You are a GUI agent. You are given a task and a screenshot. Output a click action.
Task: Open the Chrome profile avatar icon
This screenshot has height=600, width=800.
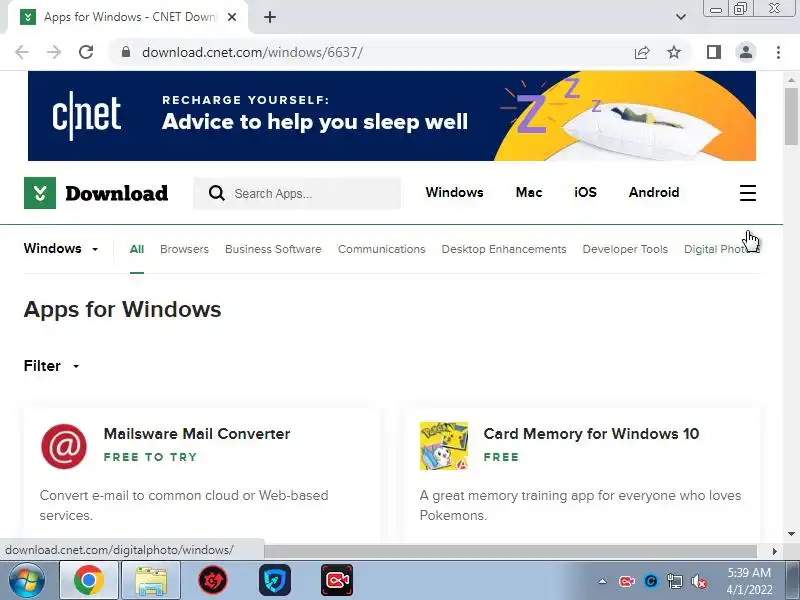[x=745, y=52]
